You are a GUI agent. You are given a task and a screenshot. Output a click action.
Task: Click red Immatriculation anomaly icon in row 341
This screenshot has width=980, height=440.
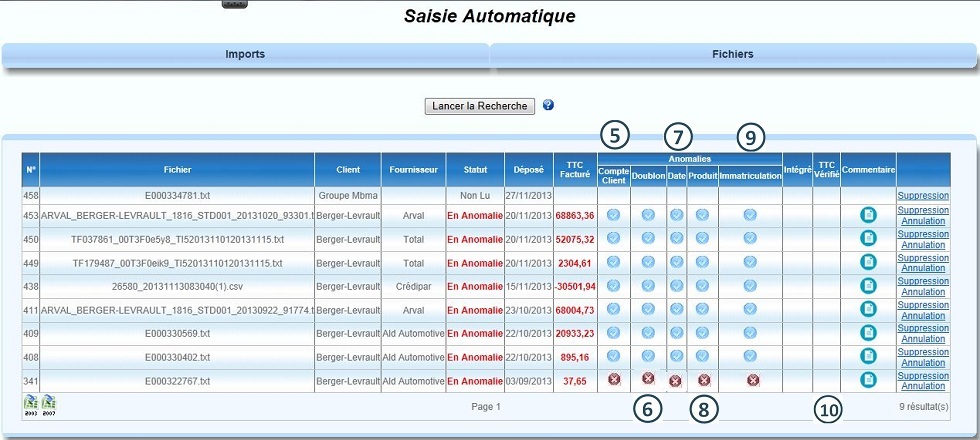point(752,380)
